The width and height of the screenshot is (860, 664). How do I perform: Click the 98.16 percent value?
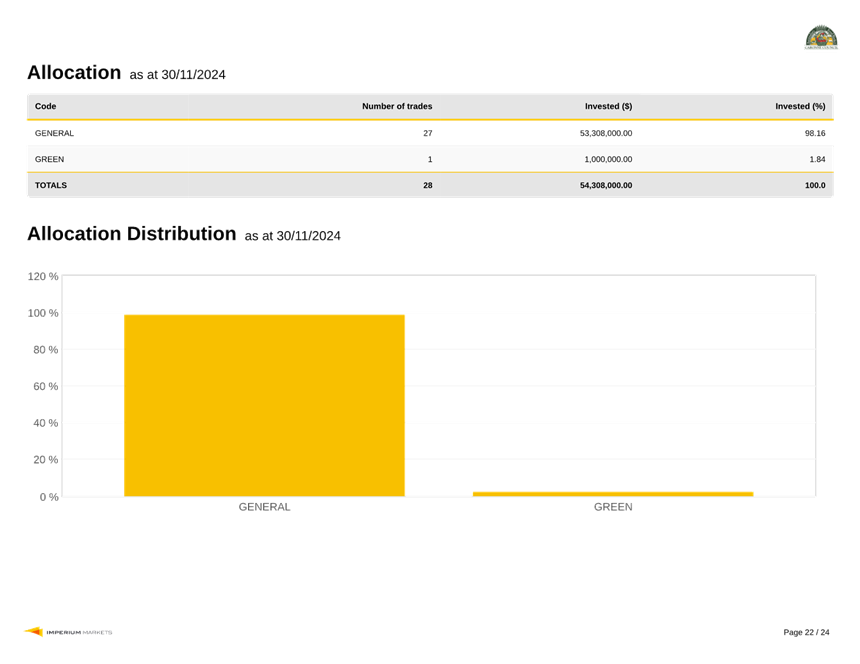[x=815, y=133]
